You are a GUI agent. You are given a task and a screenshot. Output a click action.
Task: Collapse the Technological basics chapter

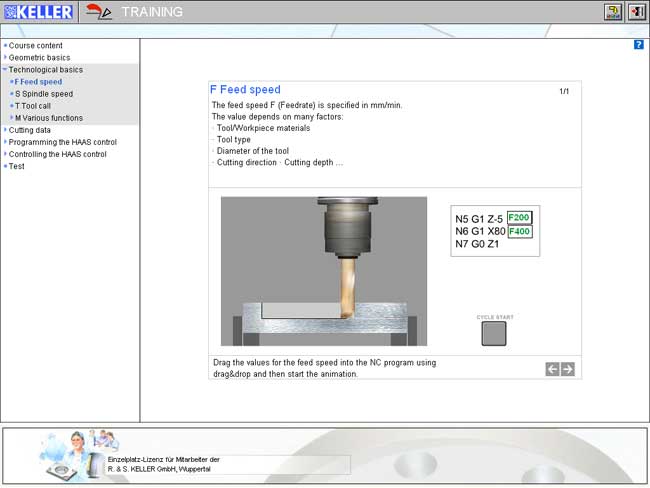coord(46,70)
